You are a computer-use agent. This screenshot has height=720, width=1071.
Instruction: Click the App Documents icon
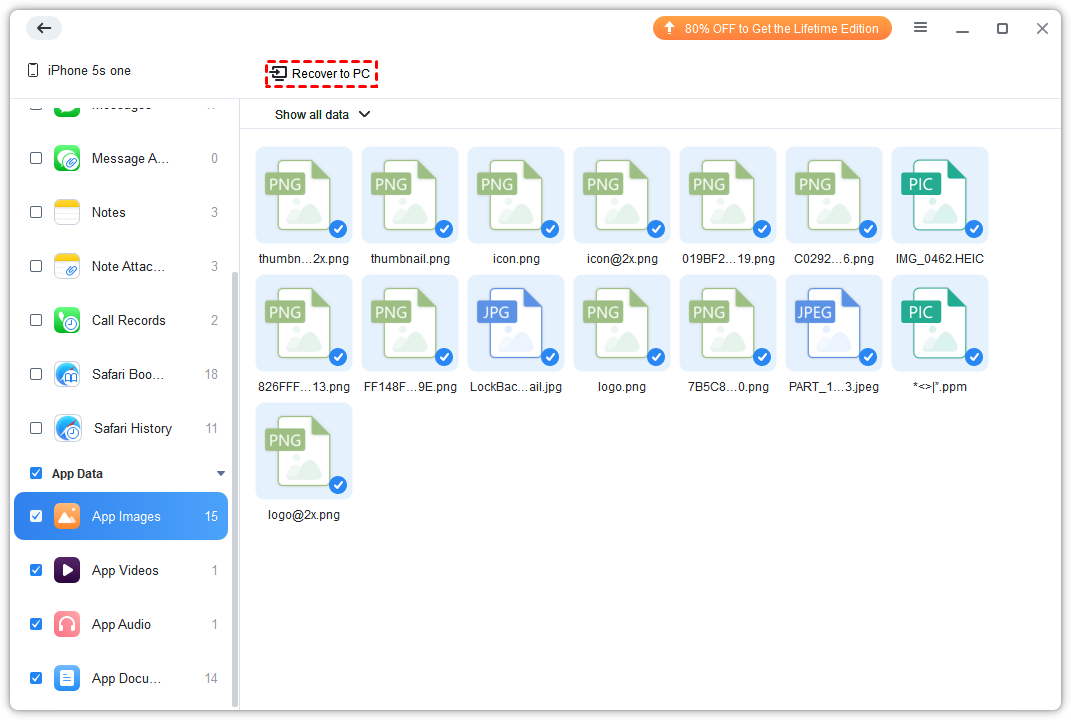[67, 678]
